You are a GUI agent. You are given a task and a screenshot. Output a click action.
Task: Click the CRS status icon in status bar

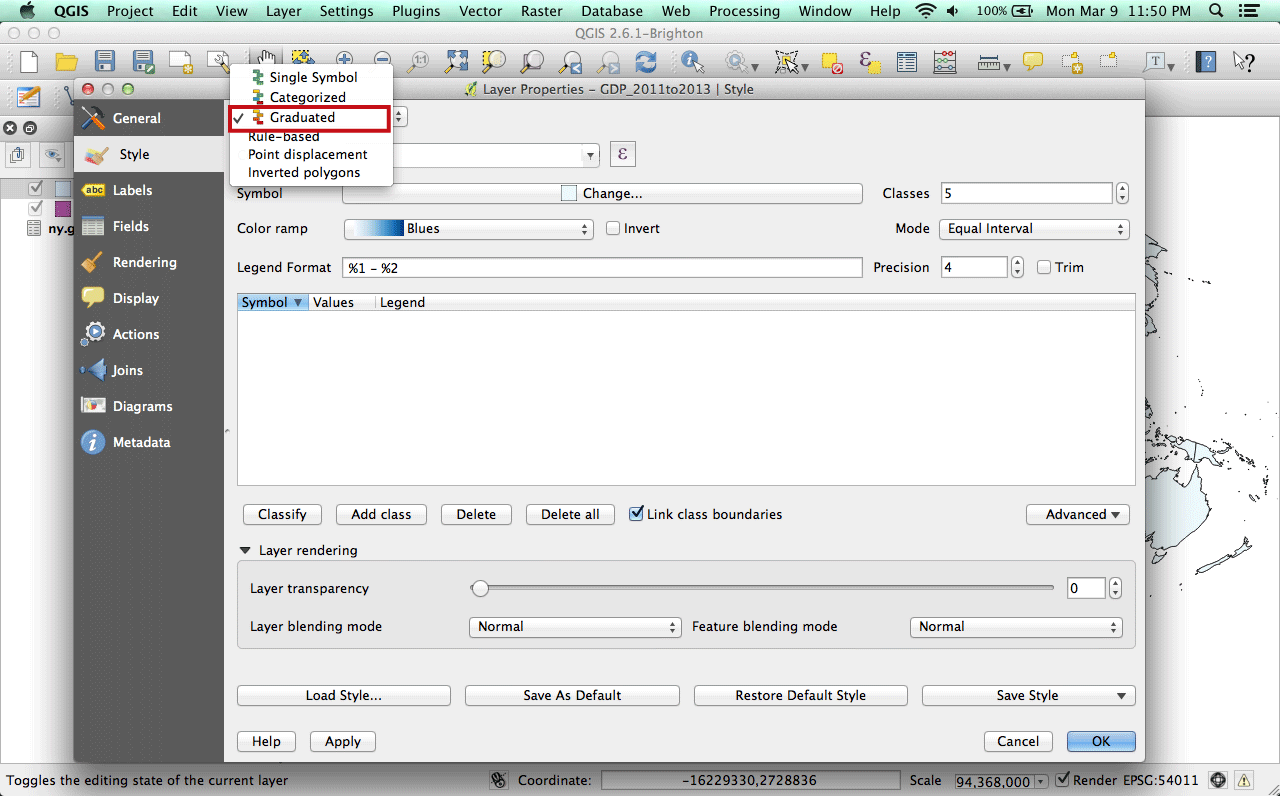click(x=1218, y=780)
